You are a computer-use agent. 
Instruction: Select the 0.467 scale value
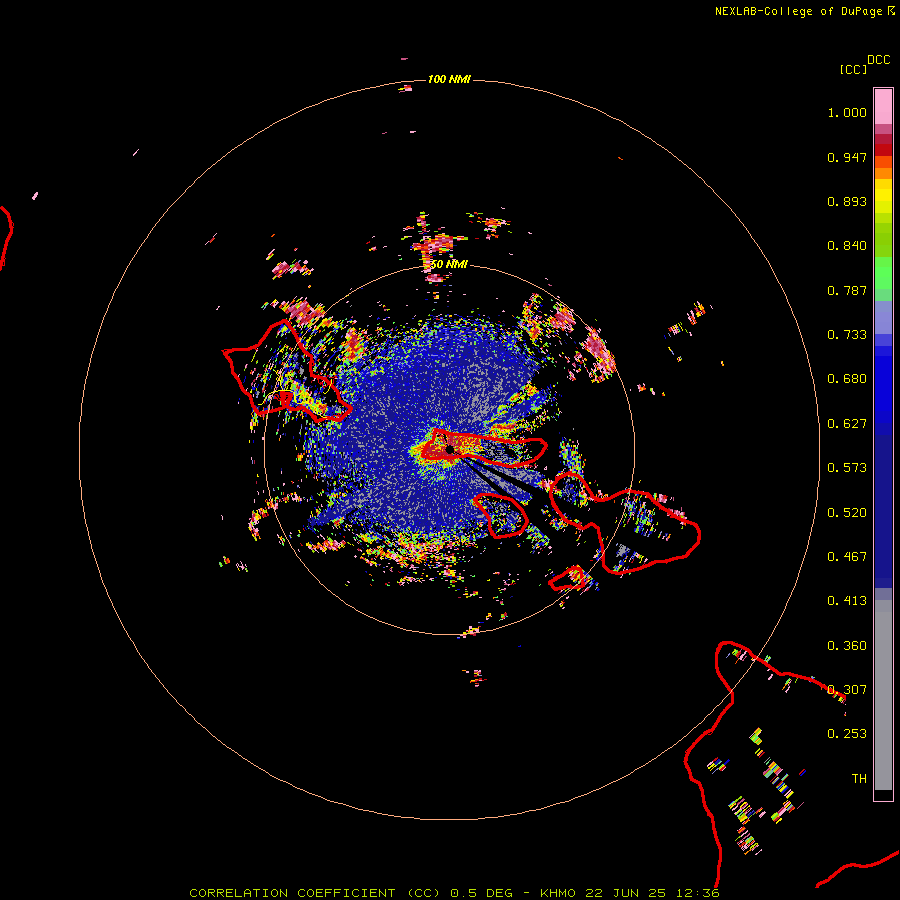click(x=847, y=557)
